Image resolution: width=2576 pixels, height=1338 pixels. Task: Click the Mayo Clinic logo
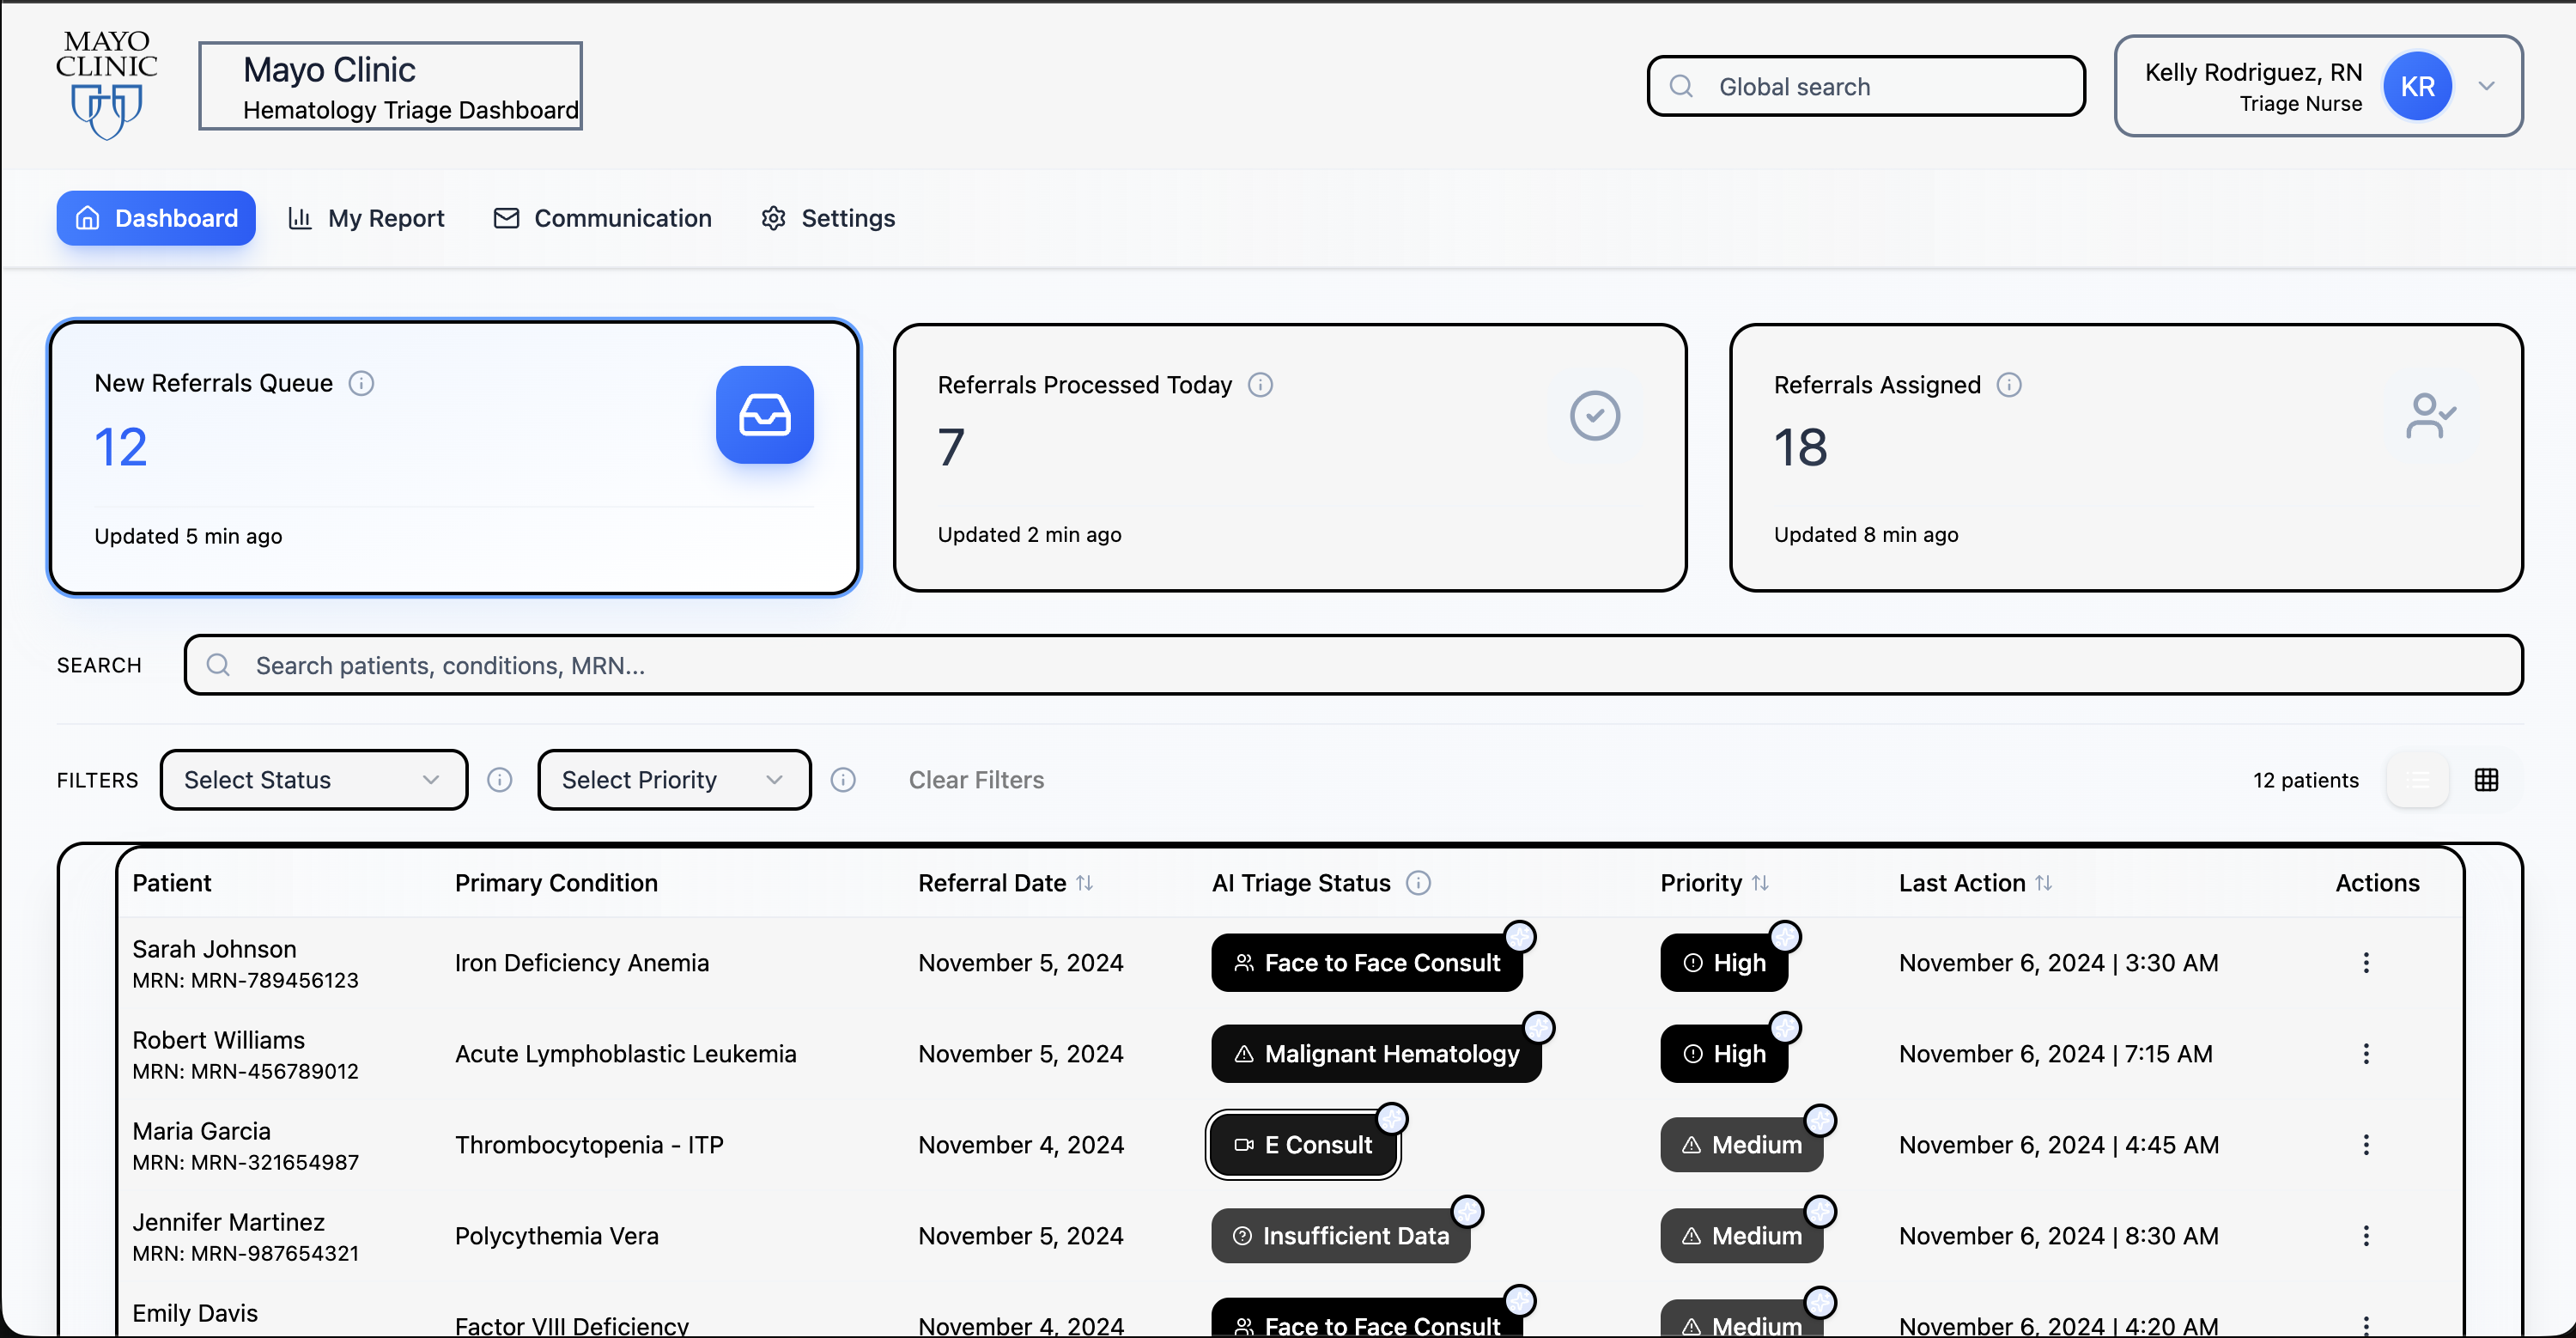tap(106, 84)
